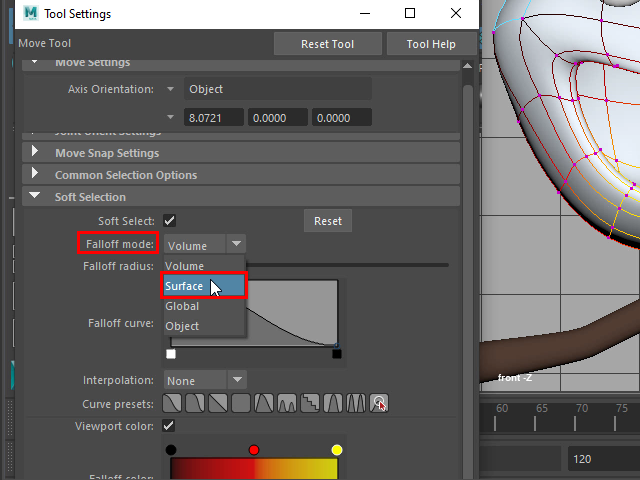Disable the Viewport color checkbox
The width and height of the screenshot is (640, 480).
point(170,426)
